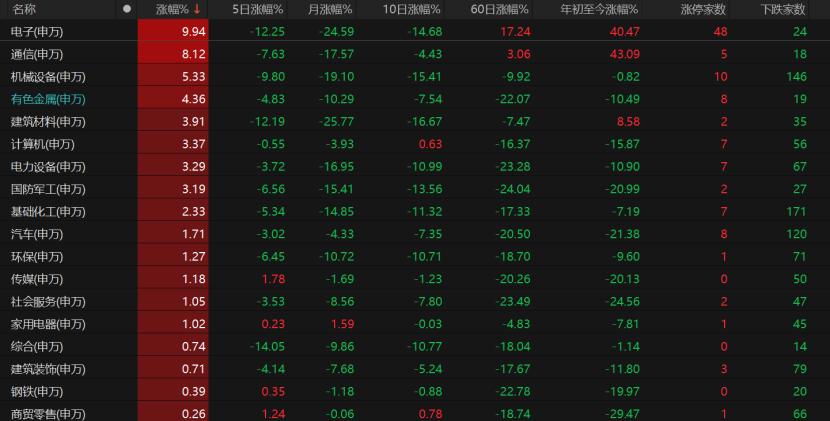Sort by the 月涨幅% column header
830x421 pixels.
coord(330,9)
